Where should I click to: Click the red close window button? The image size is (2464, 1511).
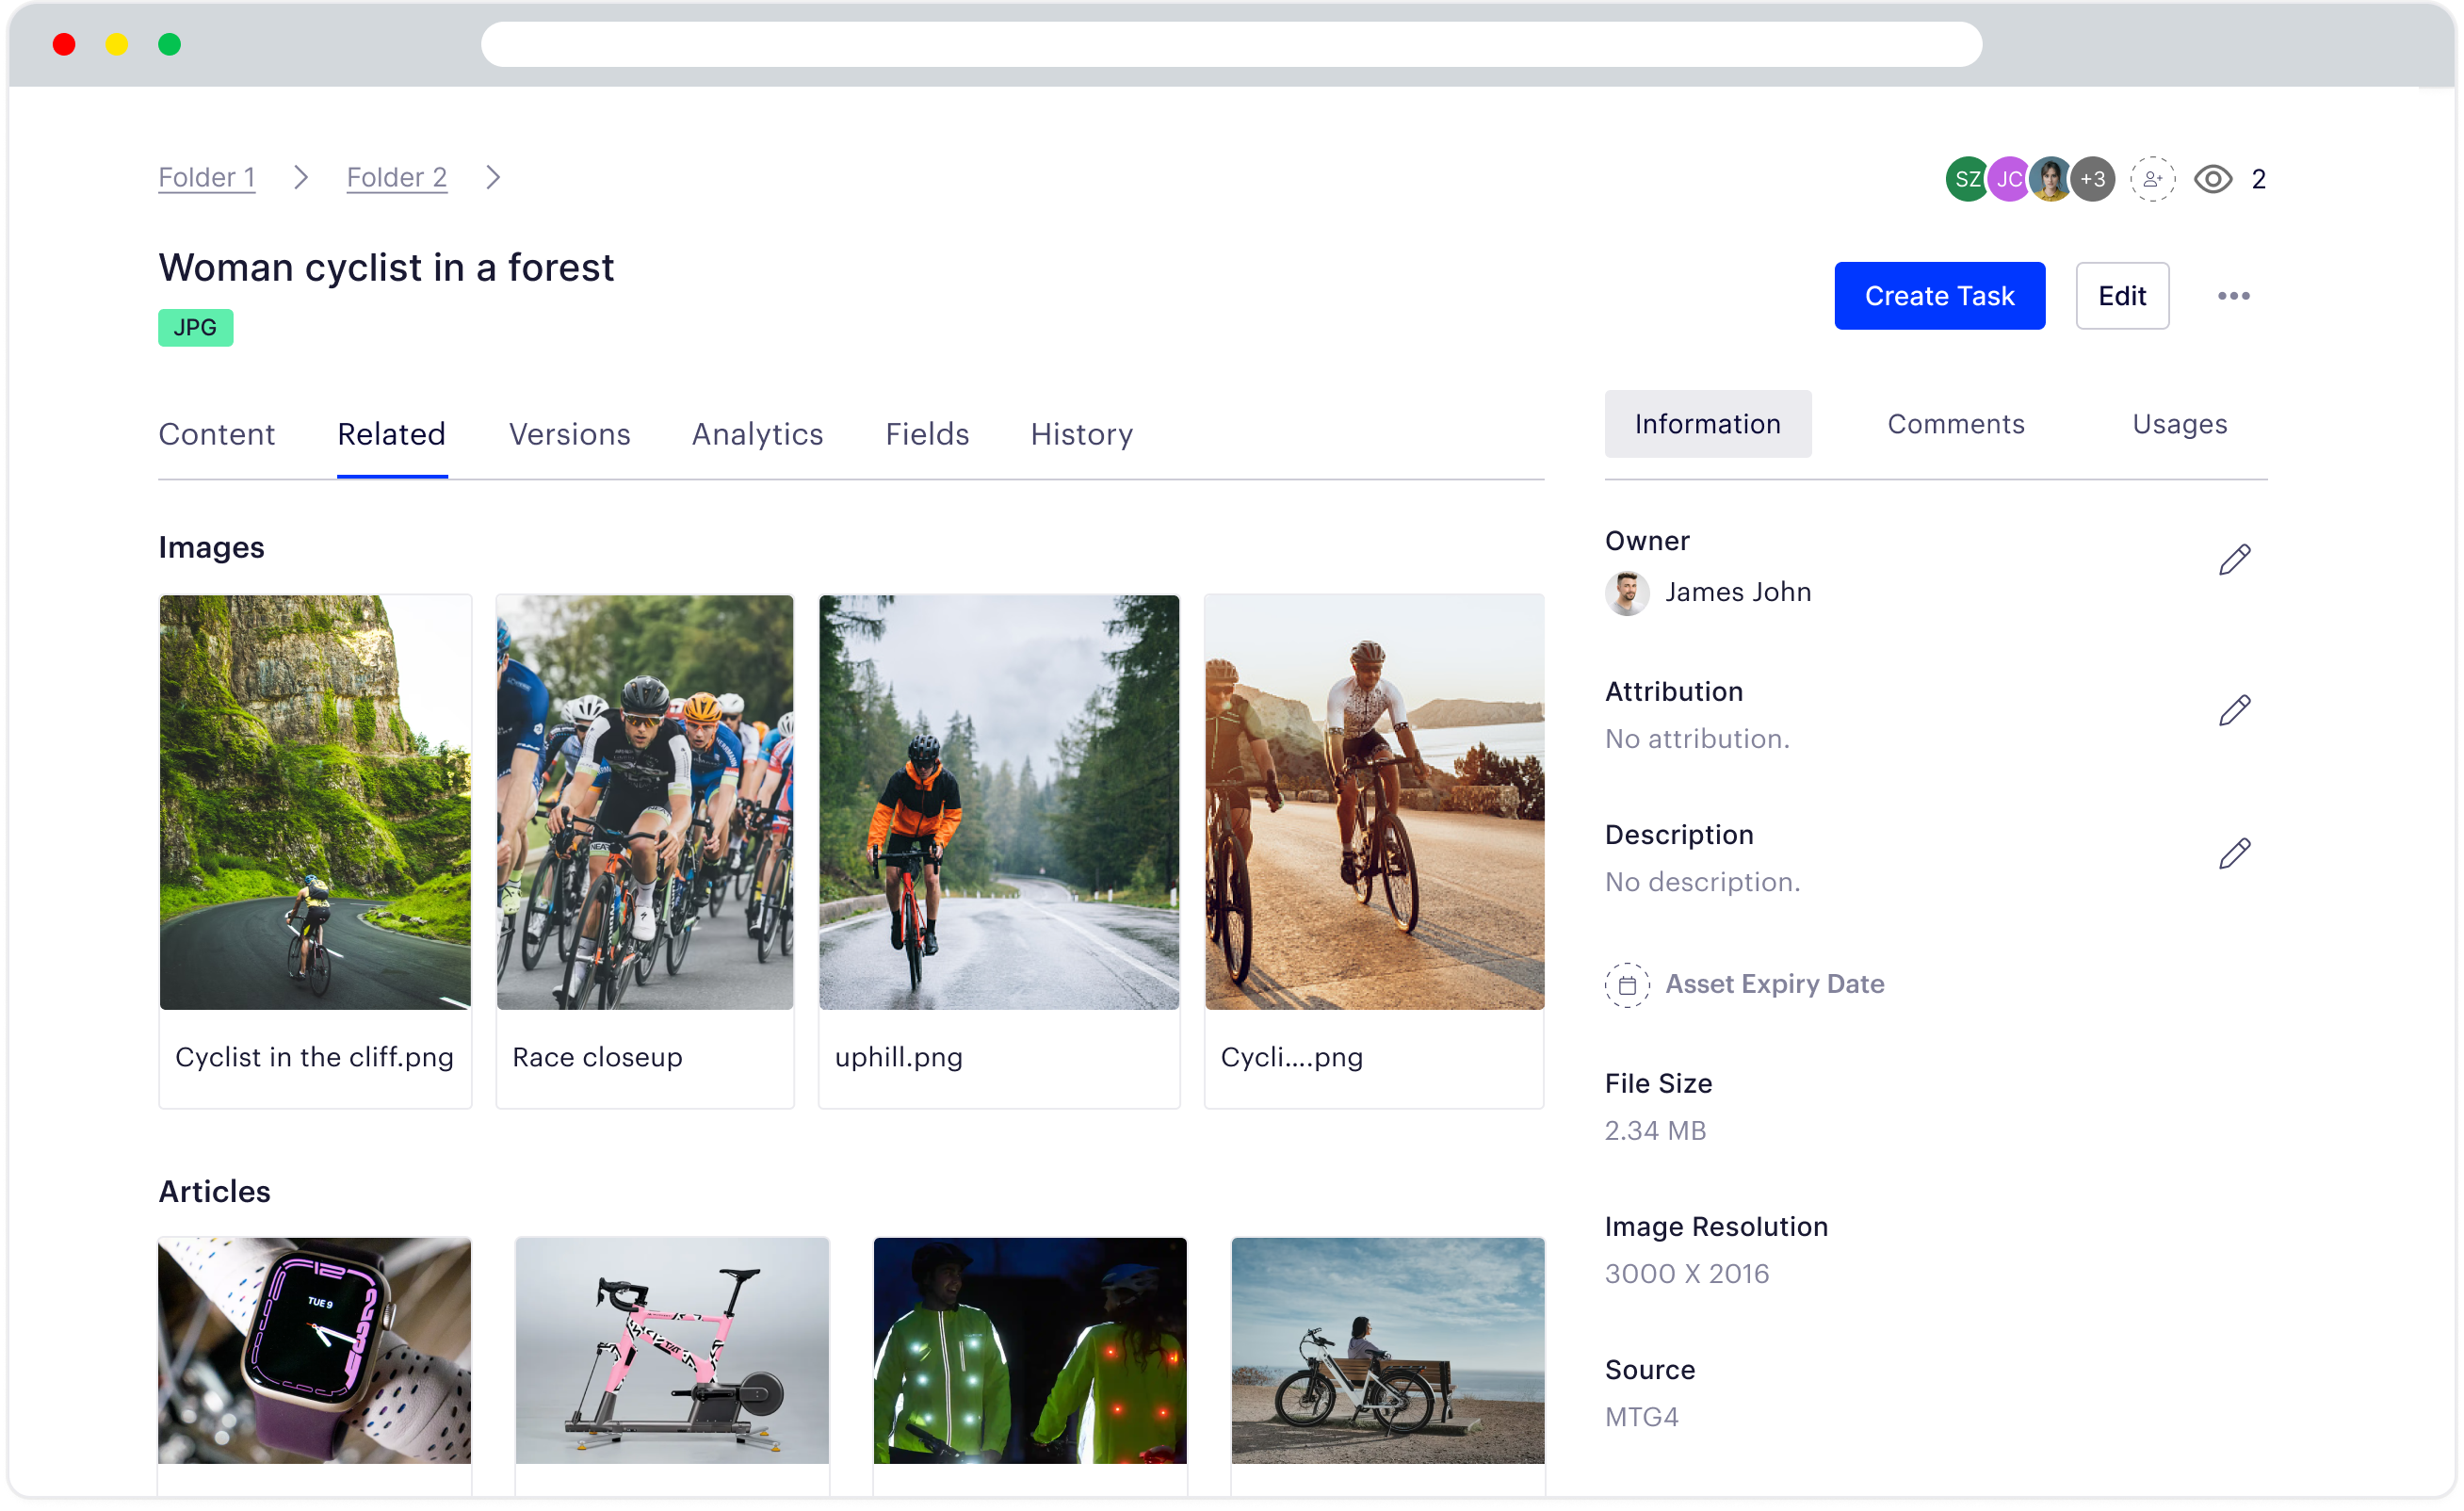[64, 44]
